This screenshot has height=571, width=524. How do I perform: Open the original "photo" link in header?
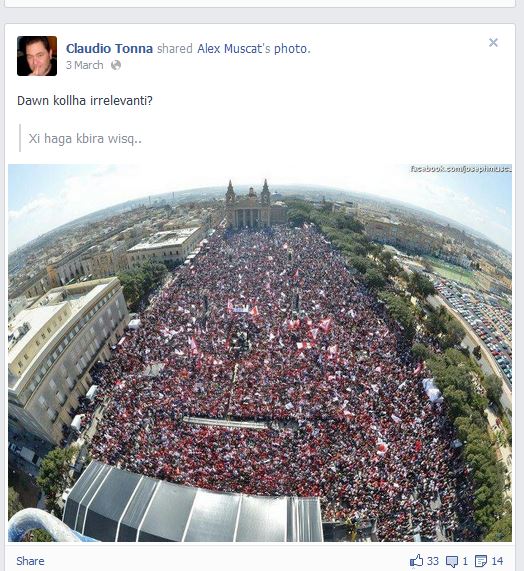pos(291,48)
